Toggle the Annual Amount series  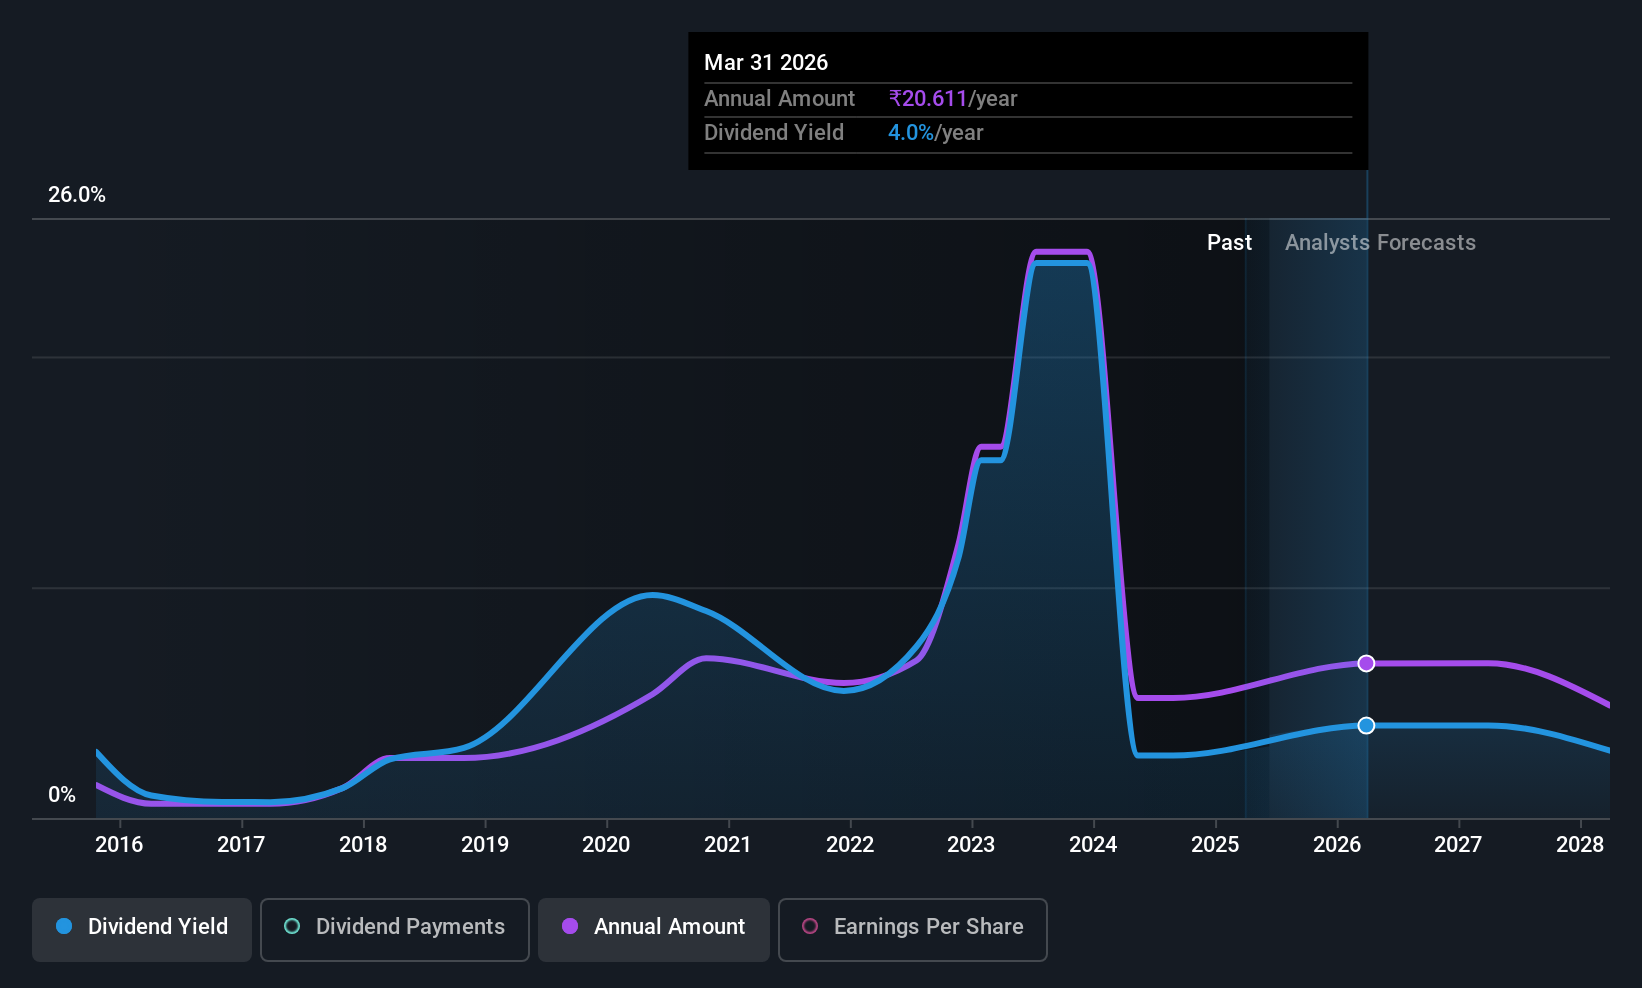[x=654, y=930]
